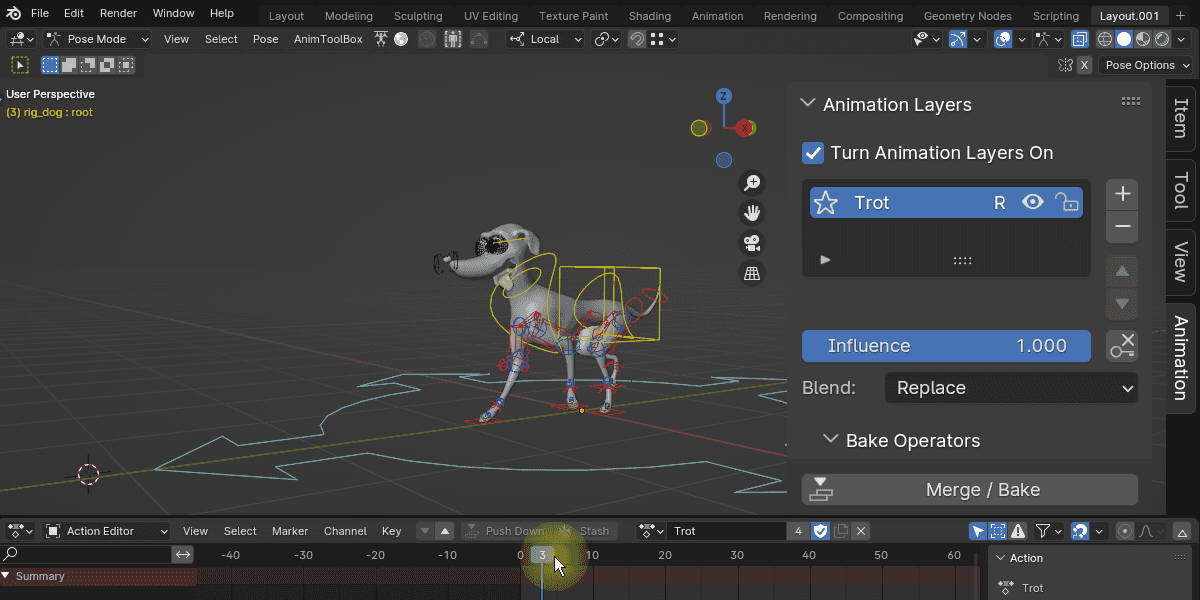This screenshot has width=1200, height=600.
Task: Toggle camera view icon in viewport
Action: point(752,242)
